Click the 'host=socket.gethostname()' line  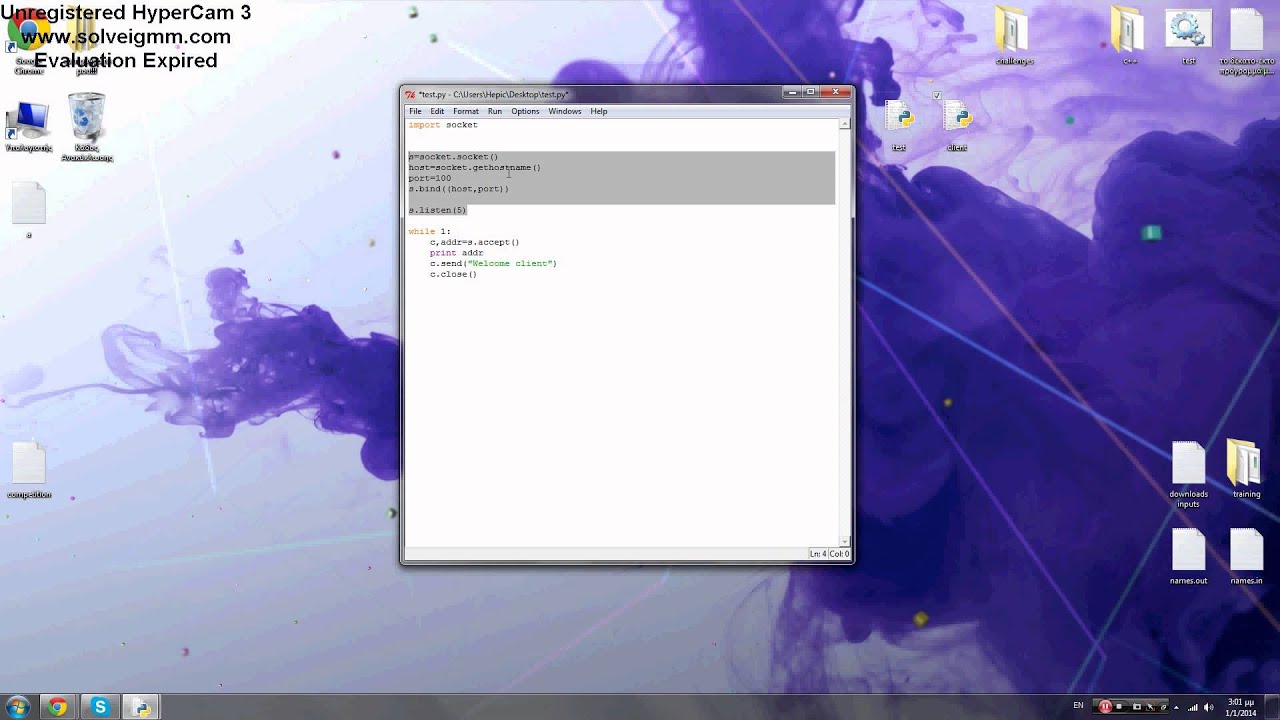click(474, 167)
